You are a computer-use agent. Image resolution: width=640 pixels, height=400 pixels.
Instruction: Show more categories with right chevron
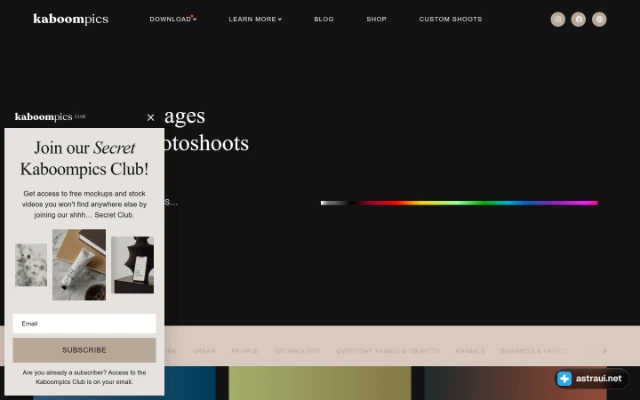604,351
